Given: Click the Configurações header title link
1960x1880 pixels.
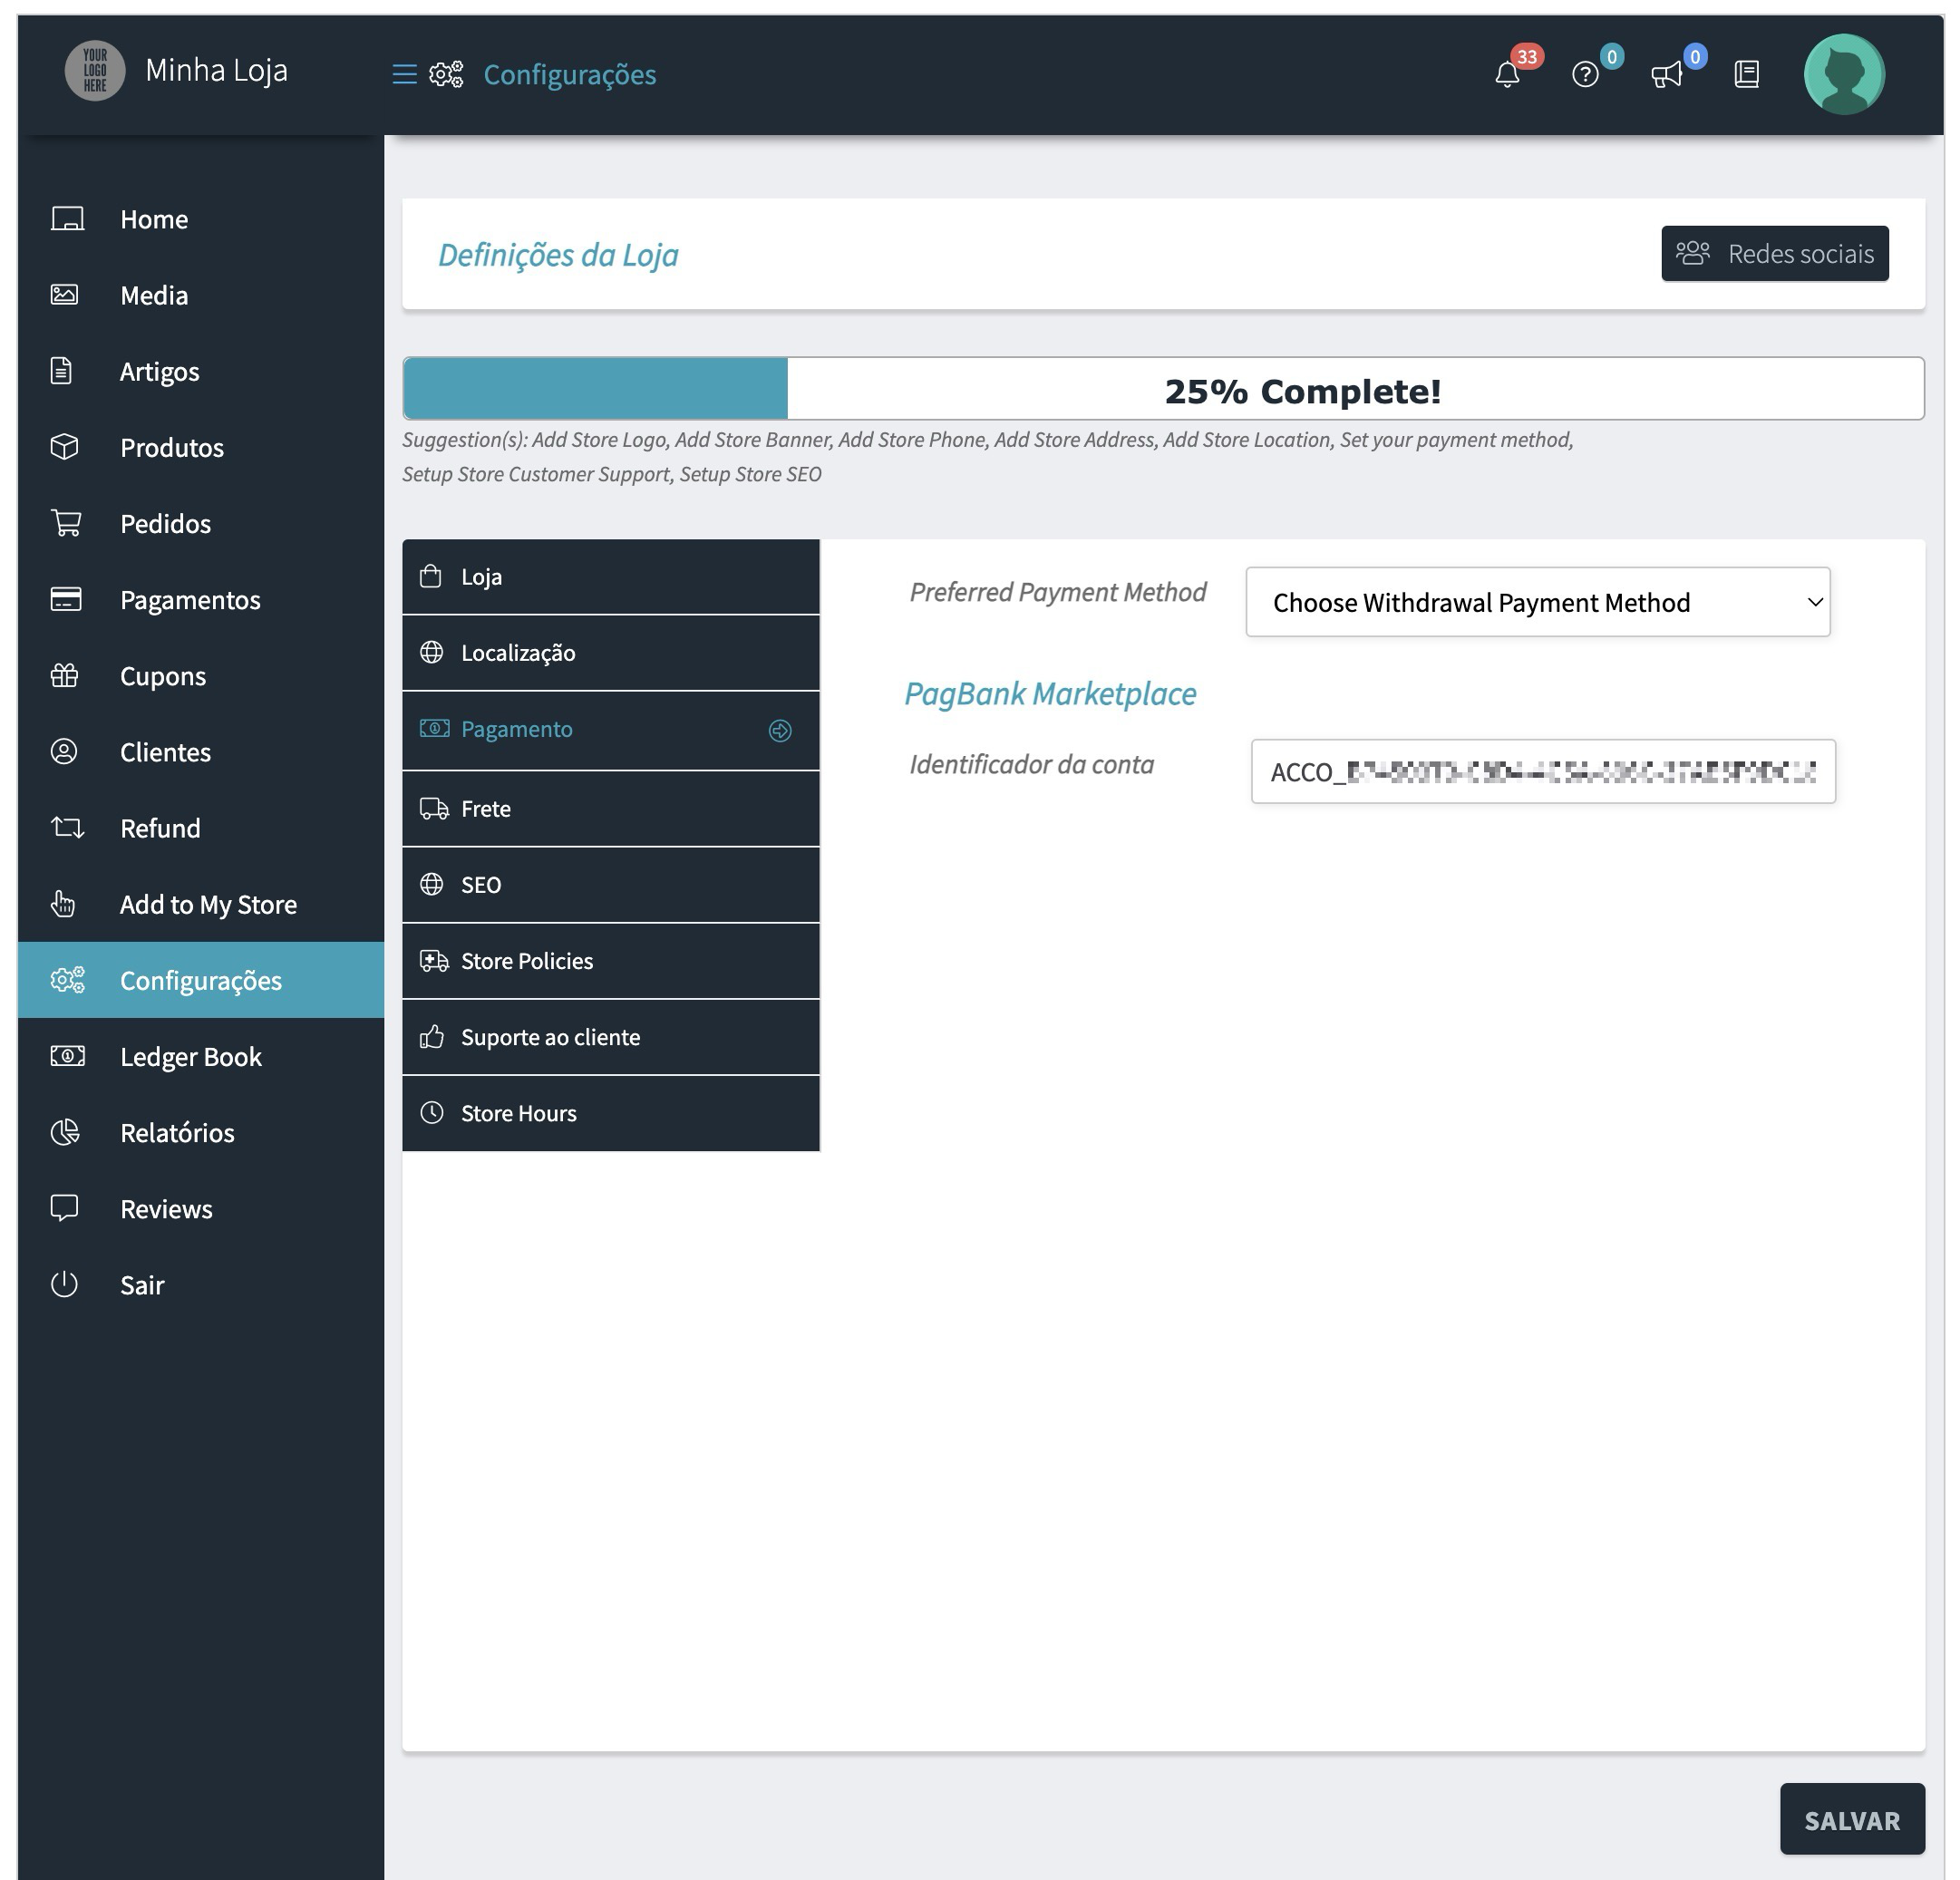Looking at the screenshot, I should [x=570, y=74].
